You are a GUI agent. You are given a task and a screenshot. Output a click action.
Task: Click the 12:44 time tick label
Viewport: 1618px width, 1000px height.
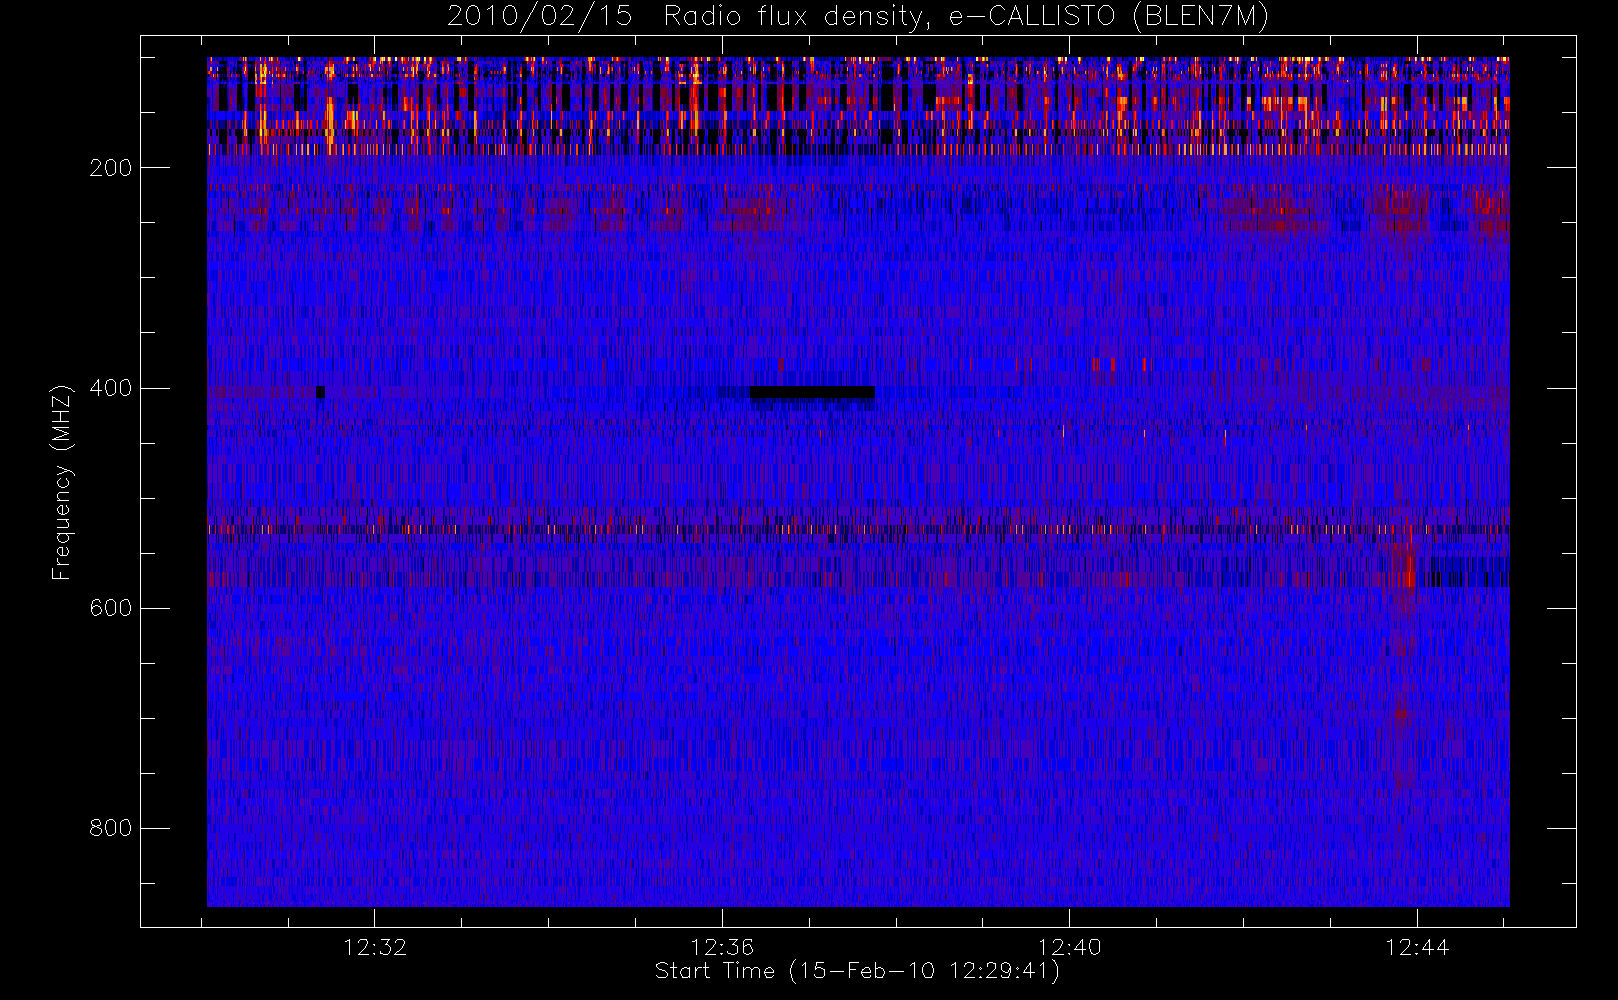pos(1417,947)
